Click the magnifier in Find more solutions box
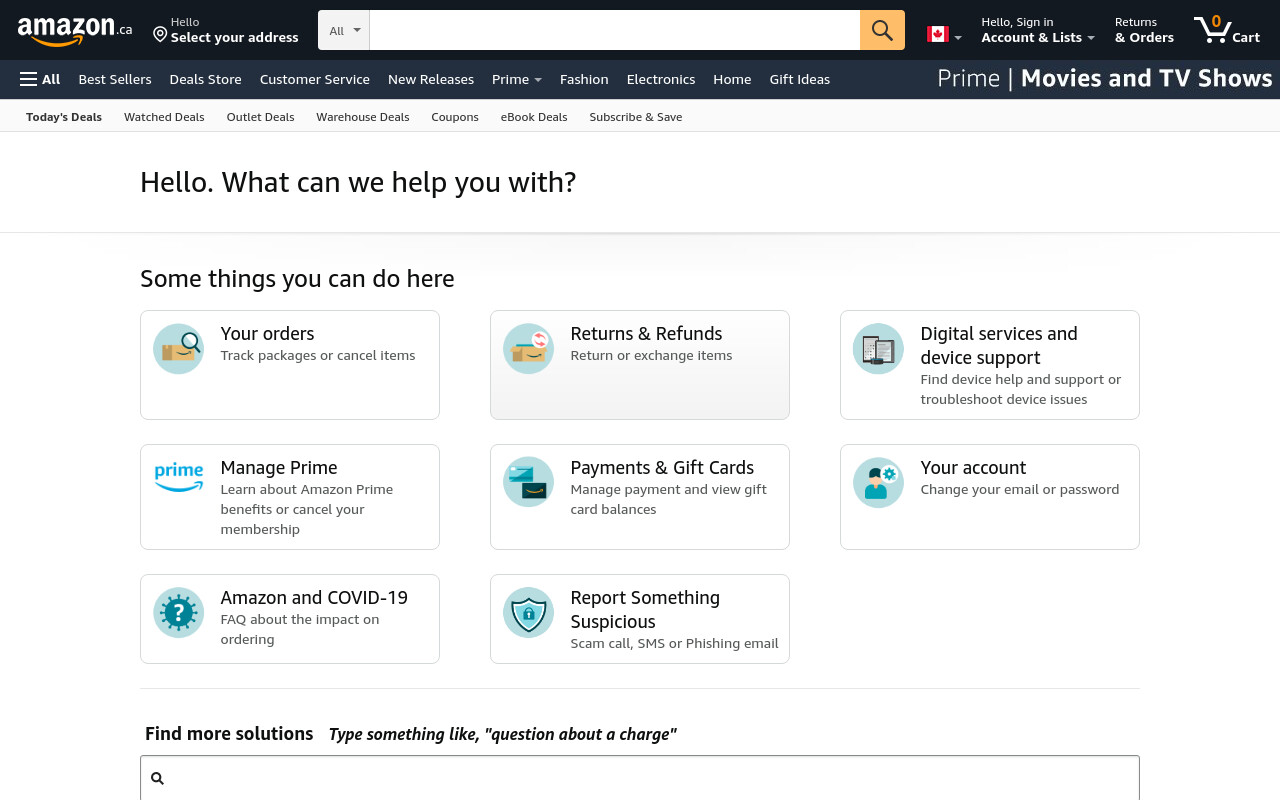This screenshot has width=1280, height=800. (157, 778)
